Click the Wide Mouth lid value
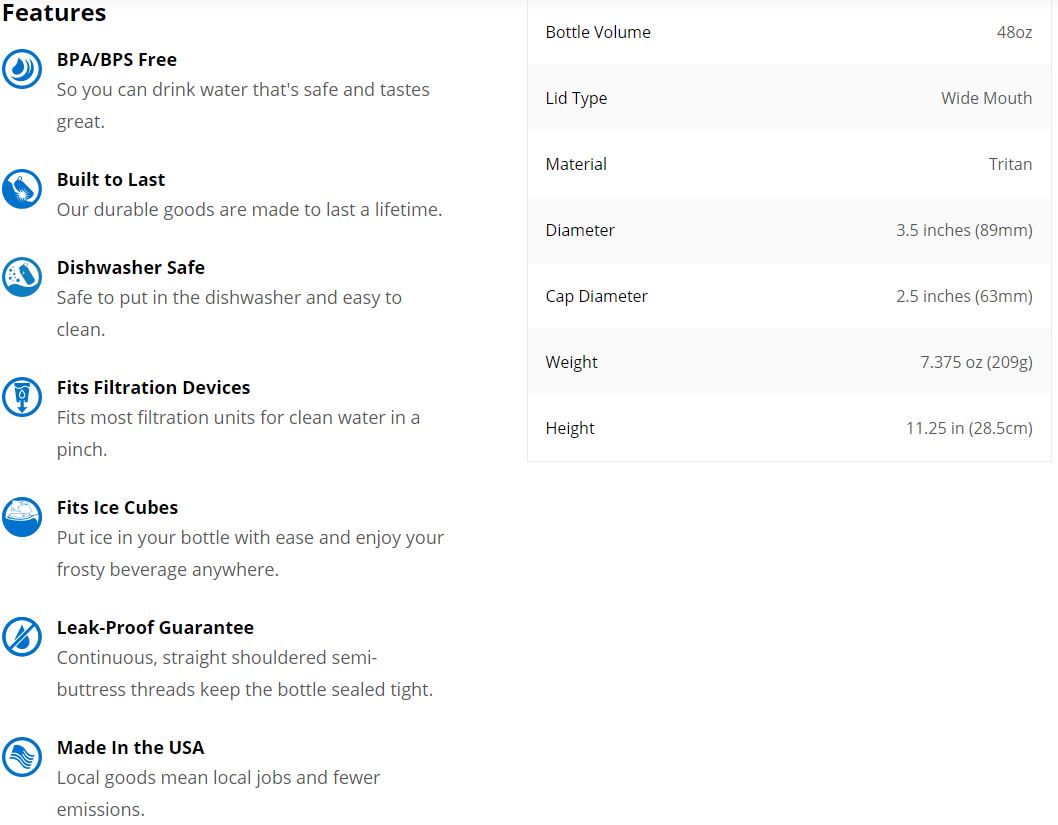This screenshot has width=1058, height=825. pos(986,98)
